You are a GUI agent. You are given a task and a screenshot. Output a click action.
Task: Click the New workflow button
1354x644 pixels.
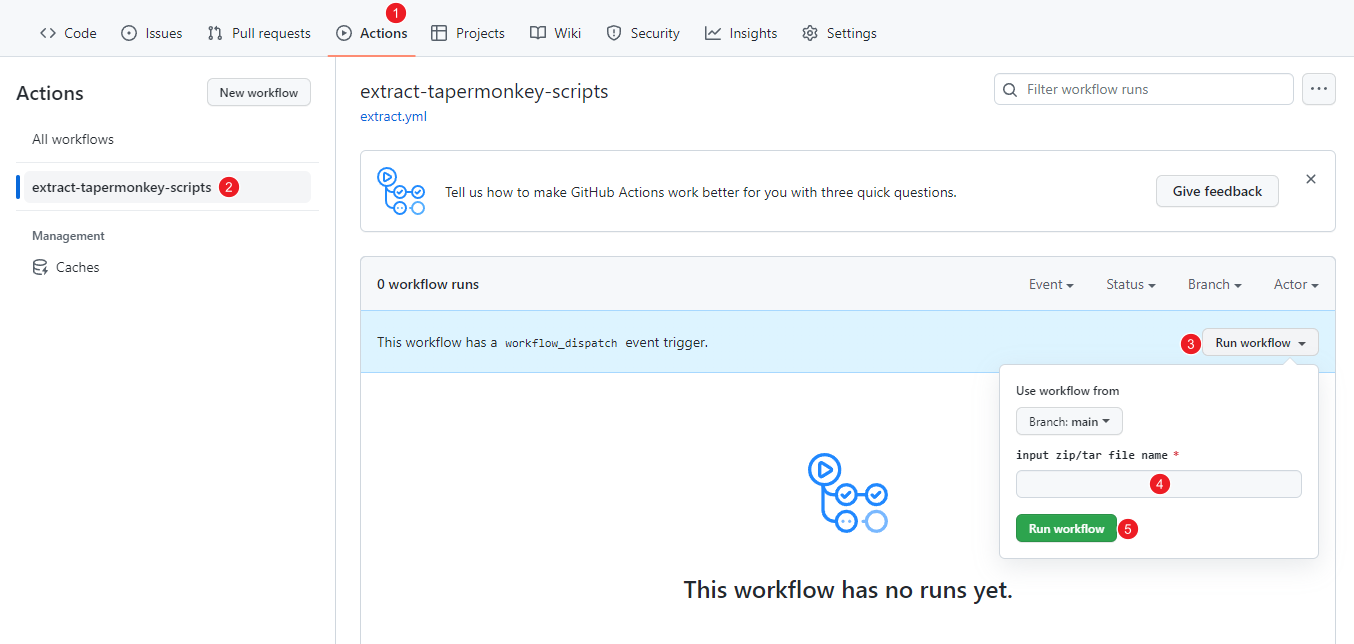click(x=259, y=93)
